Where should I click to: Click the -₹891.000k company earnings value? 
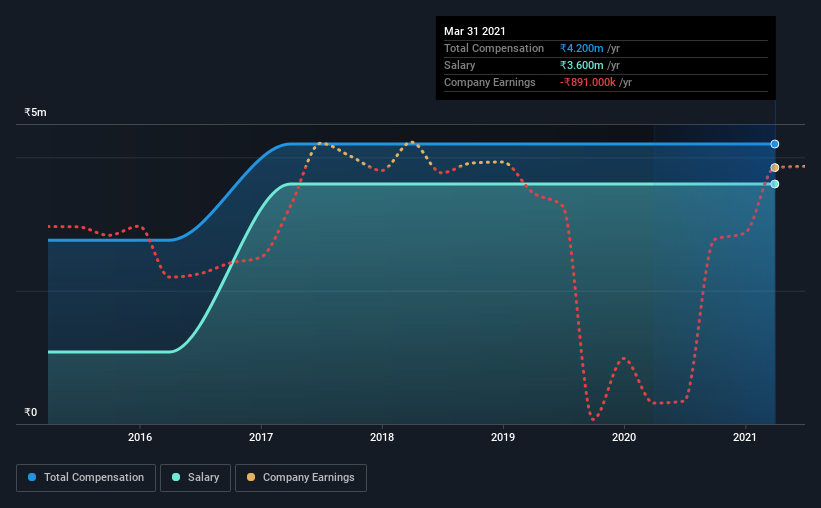587,82
